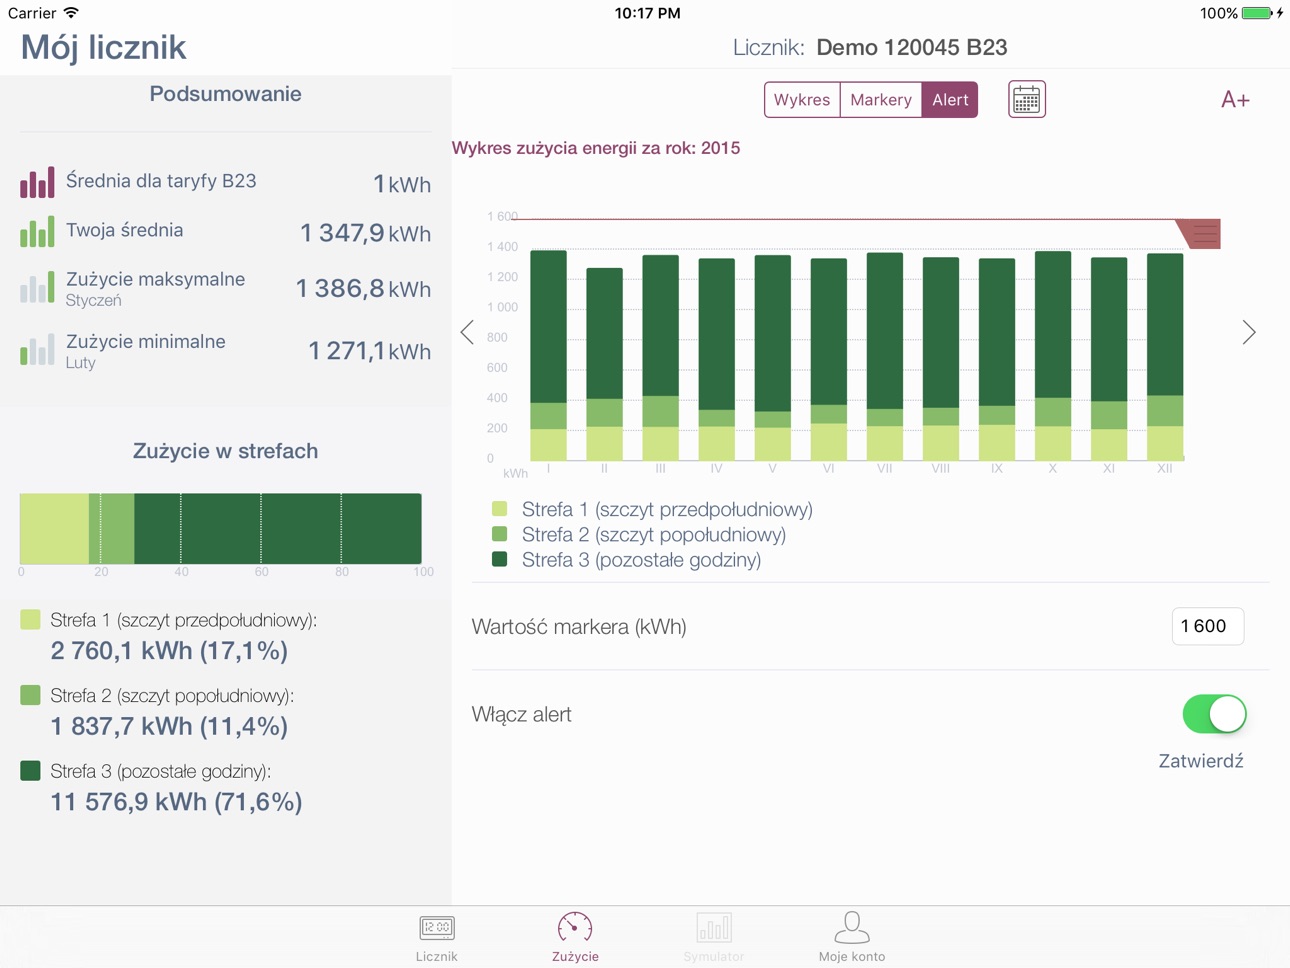
Task: Tap the June (VI) bar in chart
Action: (829, 359)
